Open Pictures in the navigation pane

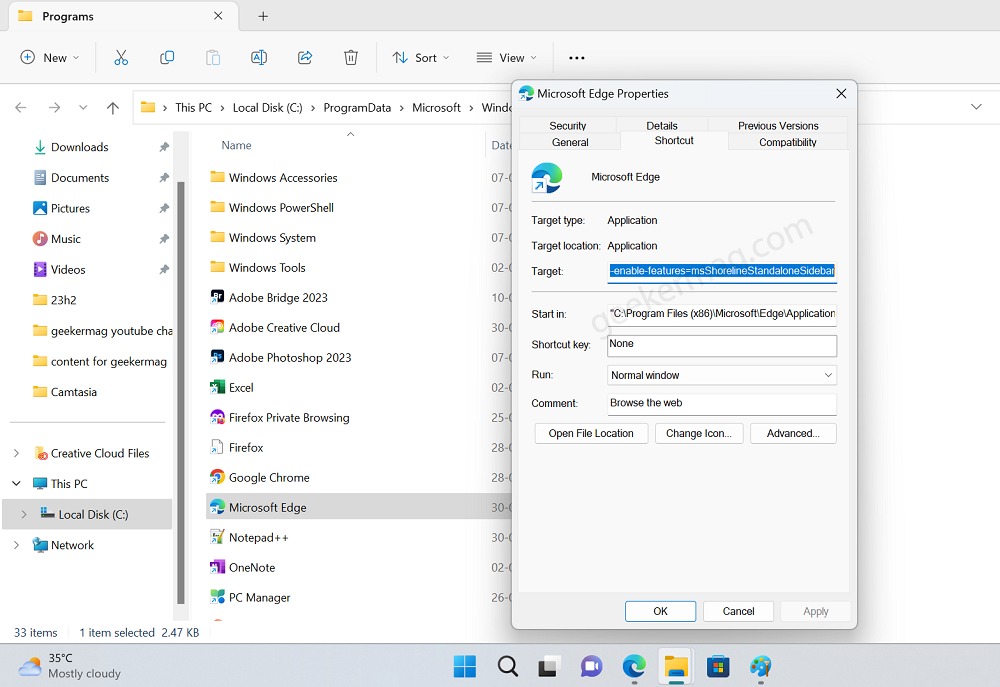pyautogui.click(x=70, y=208)
